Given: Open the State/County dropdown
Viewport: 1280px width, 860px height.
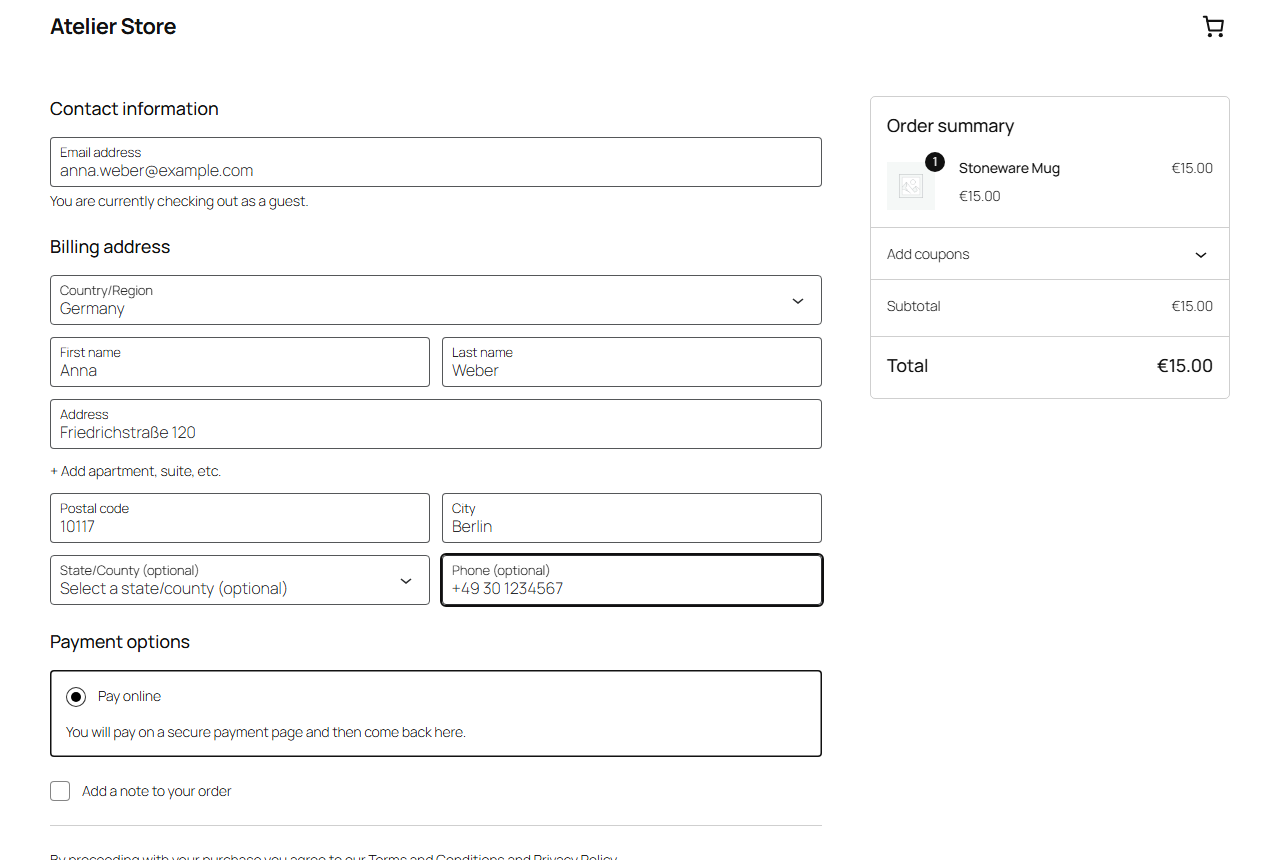Looking at the screenshot, I should 240,580.
